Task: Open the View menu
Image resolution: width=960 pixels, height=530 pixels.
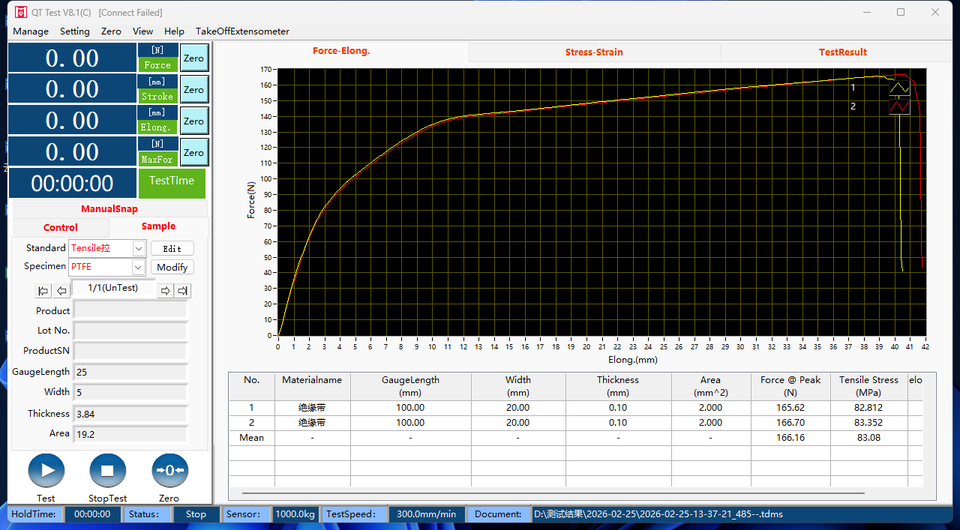Action: [x=143, y=31]
